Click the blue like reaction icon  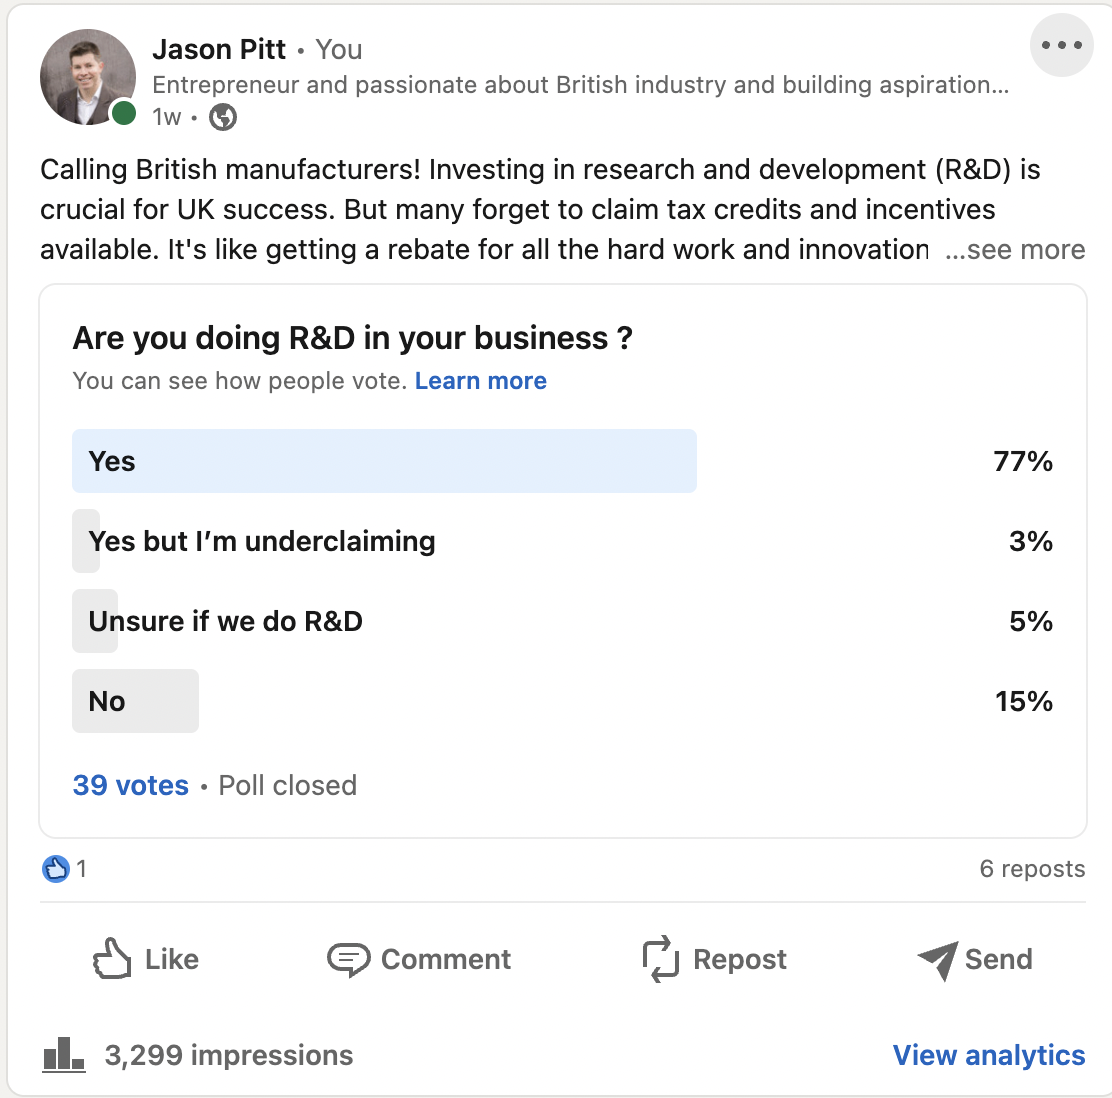point(55,869)
